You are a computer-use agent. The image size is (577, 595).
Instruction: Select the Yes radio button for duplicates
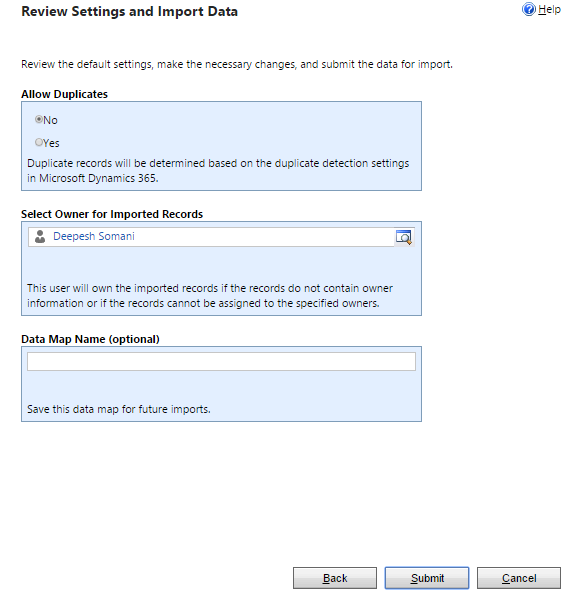(39, 142)
